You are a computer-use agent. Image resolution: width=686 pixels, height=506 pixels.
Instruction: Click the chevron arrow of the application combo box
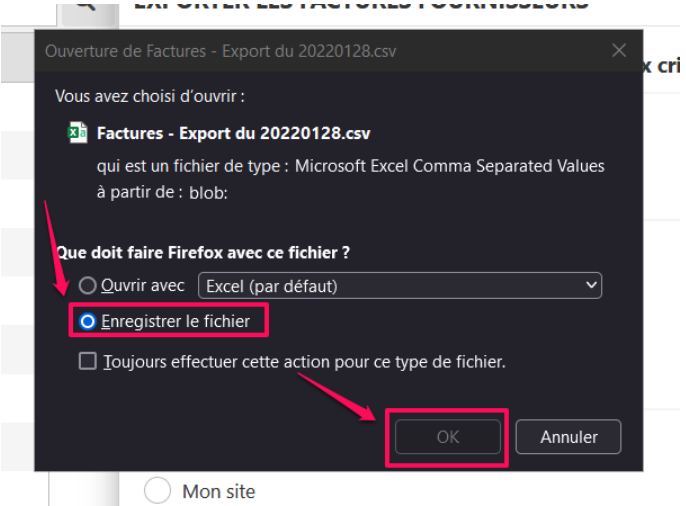(x=588, y=286)
